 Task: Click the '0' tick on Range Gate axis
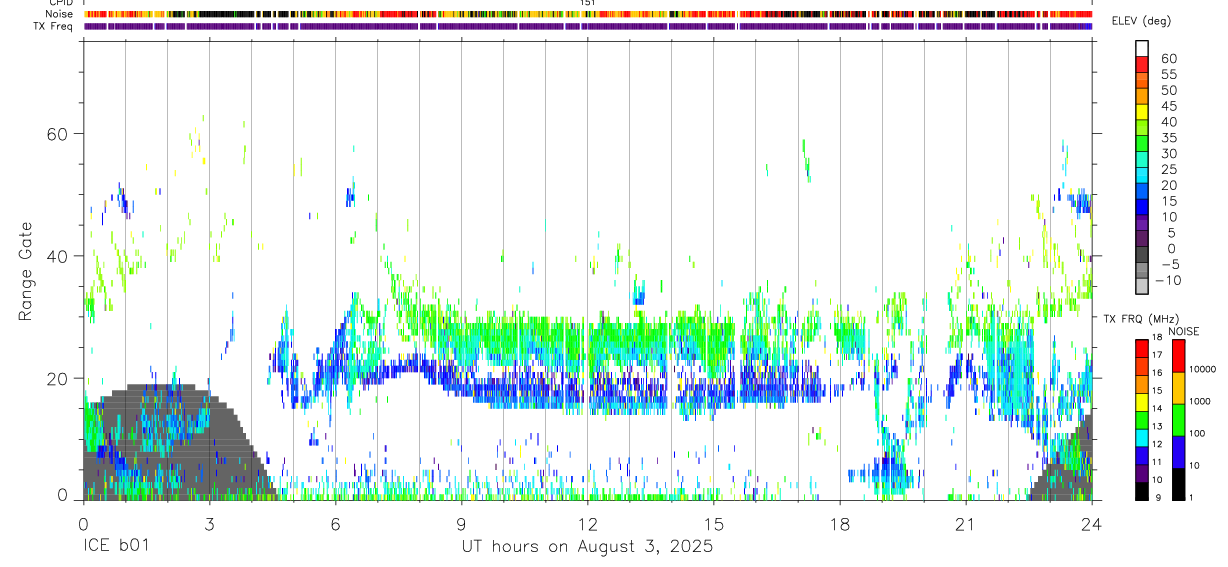click(x=63, y=495)
